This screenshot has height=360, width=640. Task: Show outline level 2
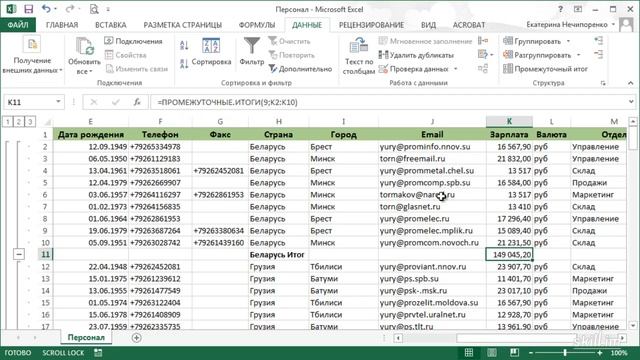coord(18,122)
